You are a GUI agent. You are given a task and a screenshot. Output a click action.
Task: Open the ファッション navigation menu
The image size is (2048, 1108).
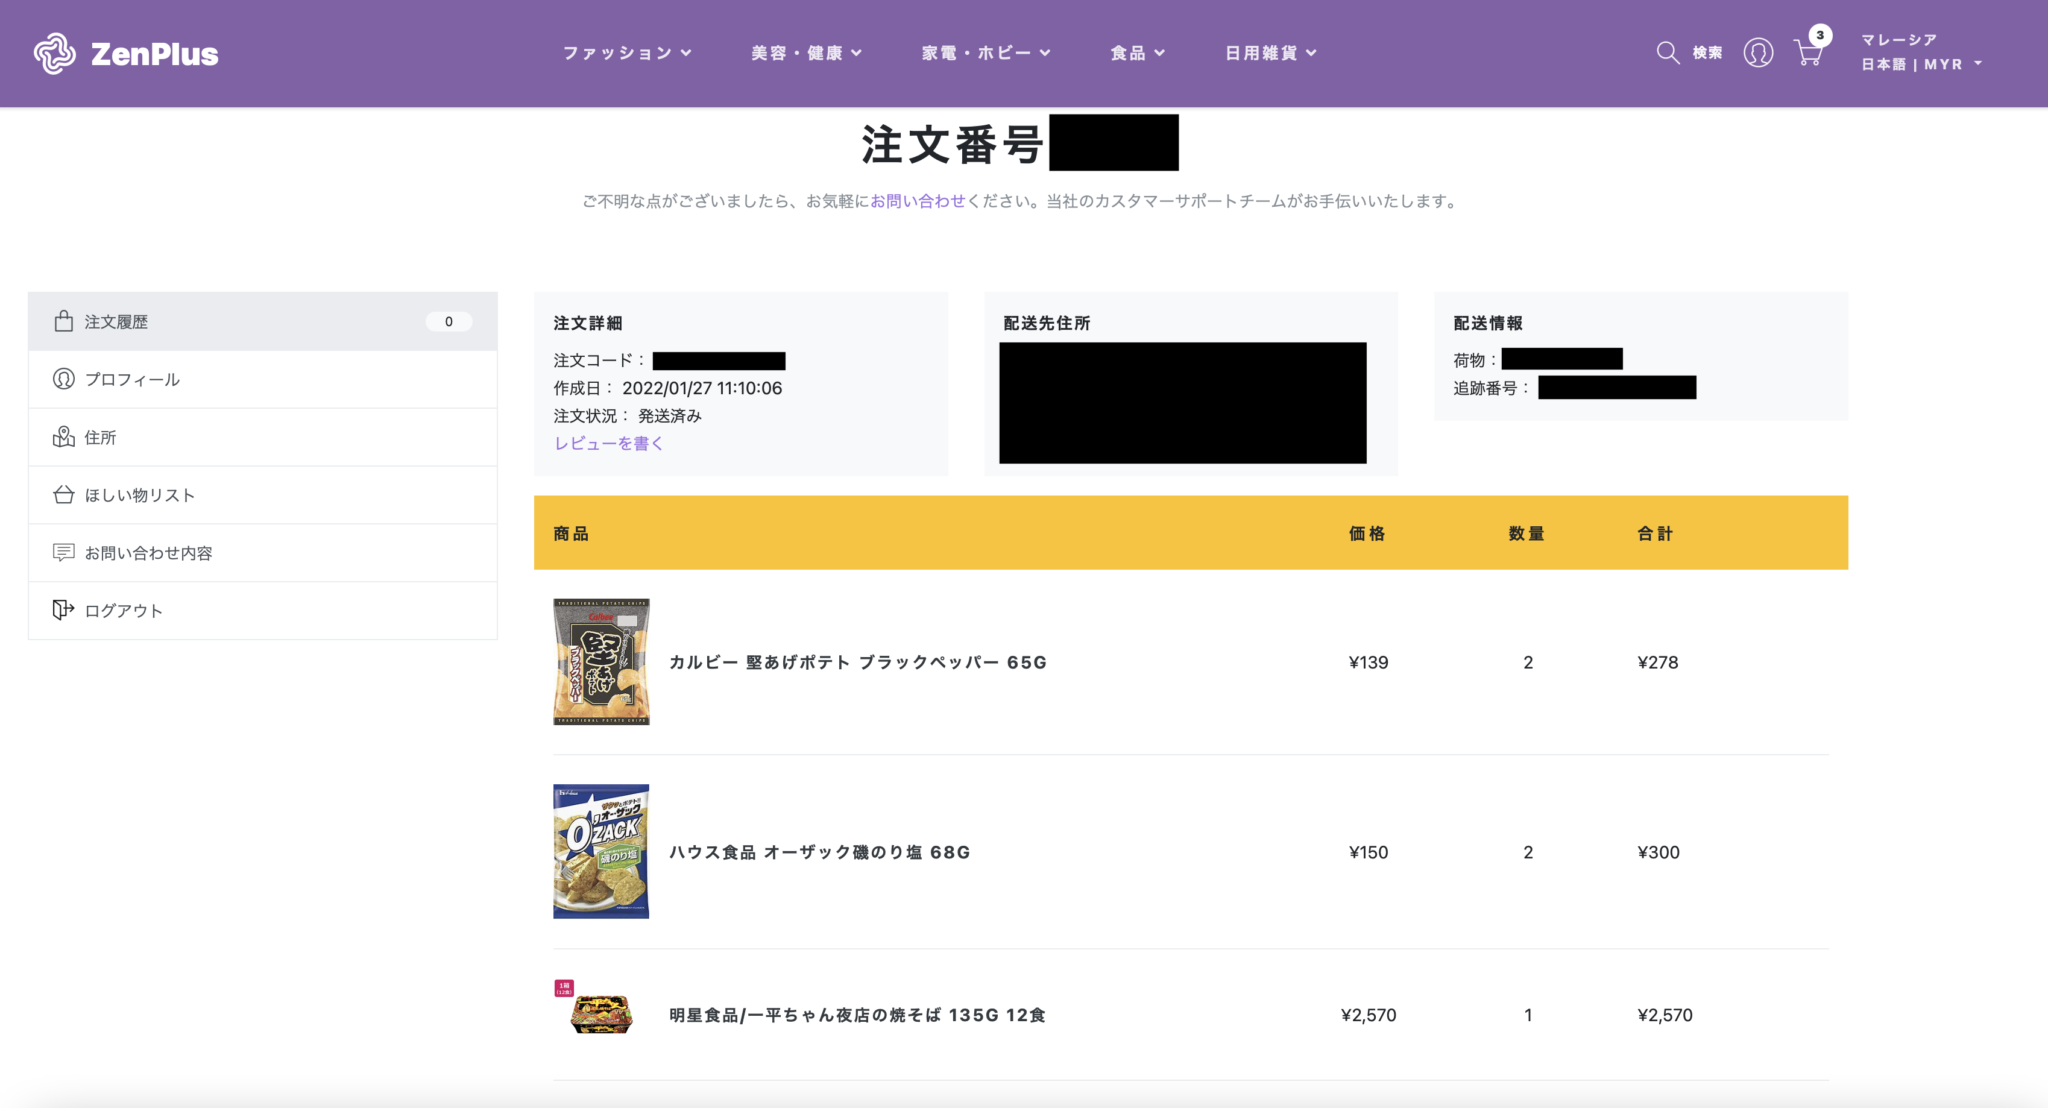626,52
